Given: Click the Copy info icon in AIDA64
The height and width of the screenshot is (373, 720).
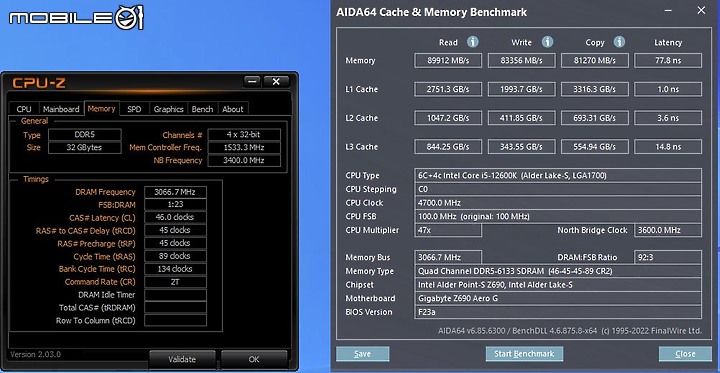Looking at the screenshot, I should pos(619,42).
